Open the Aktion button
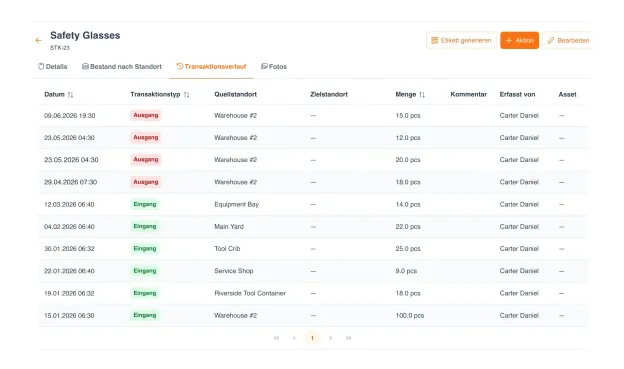 tap(519, 40)
